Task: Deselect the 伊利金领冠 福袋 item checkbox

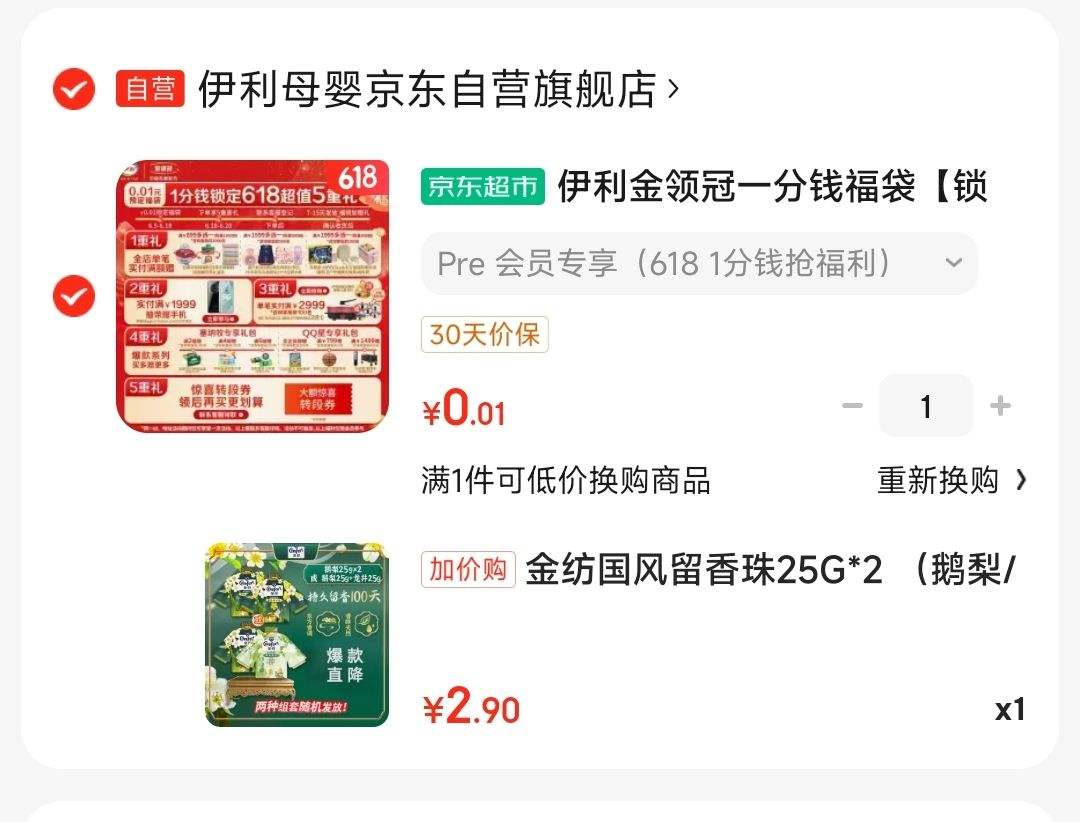Action: (74, 296)
